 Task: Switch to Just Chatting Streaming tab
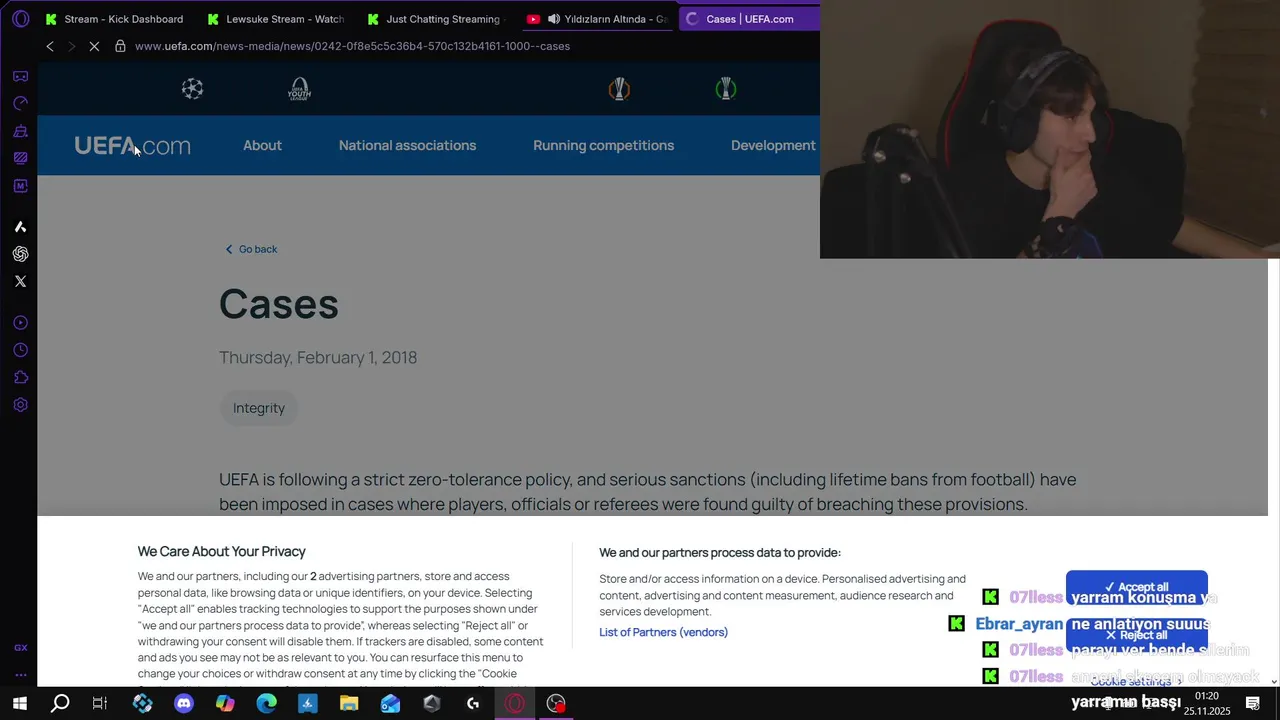pyautogui.click(x=436, y=19)
